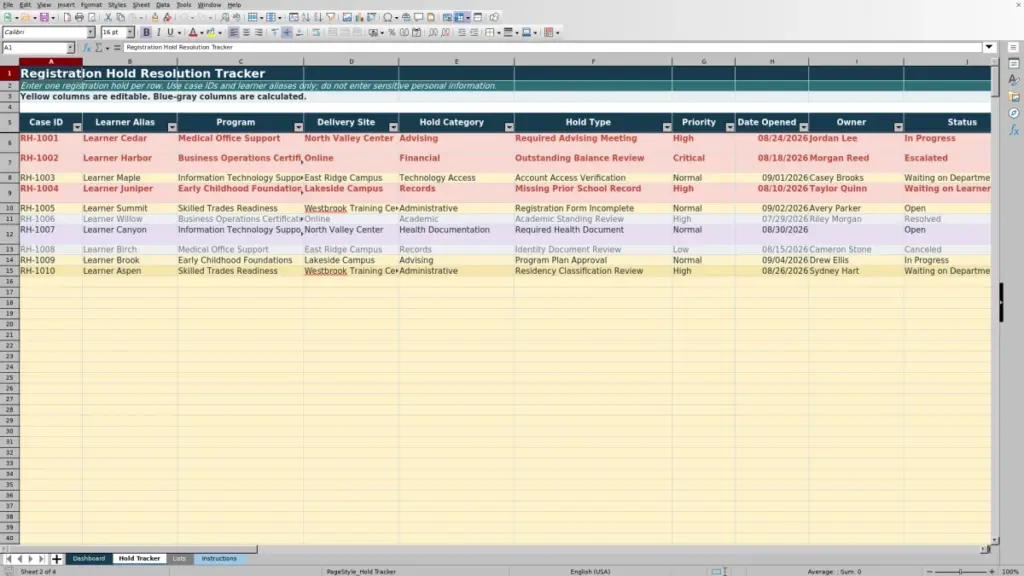Print using the Print toolbar icon

coord(79,18)
